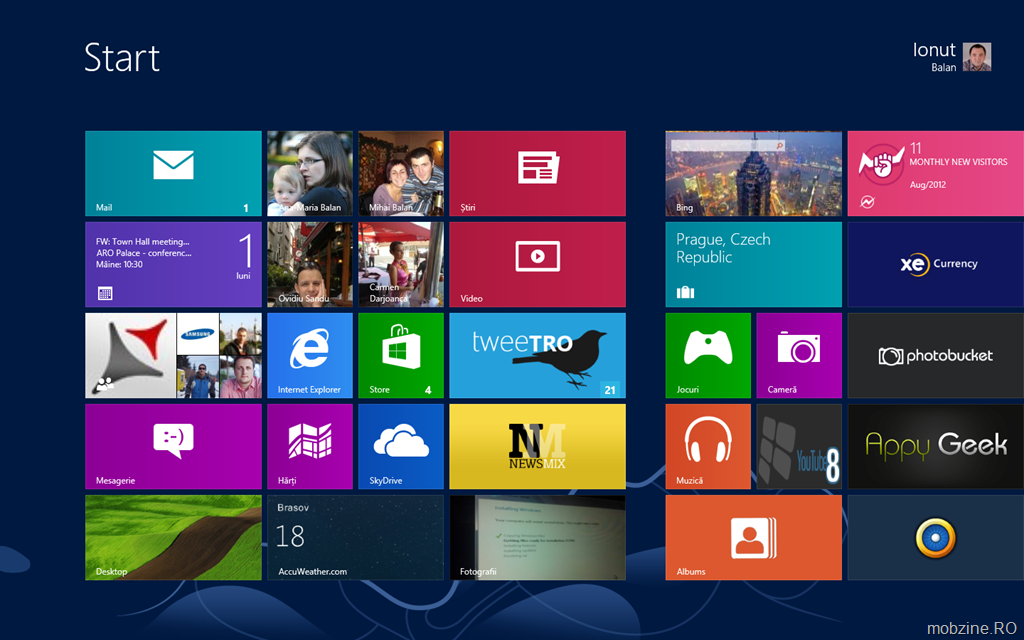Open the Albums tile
Screen dimensions: 1024x640
[754, 537]
